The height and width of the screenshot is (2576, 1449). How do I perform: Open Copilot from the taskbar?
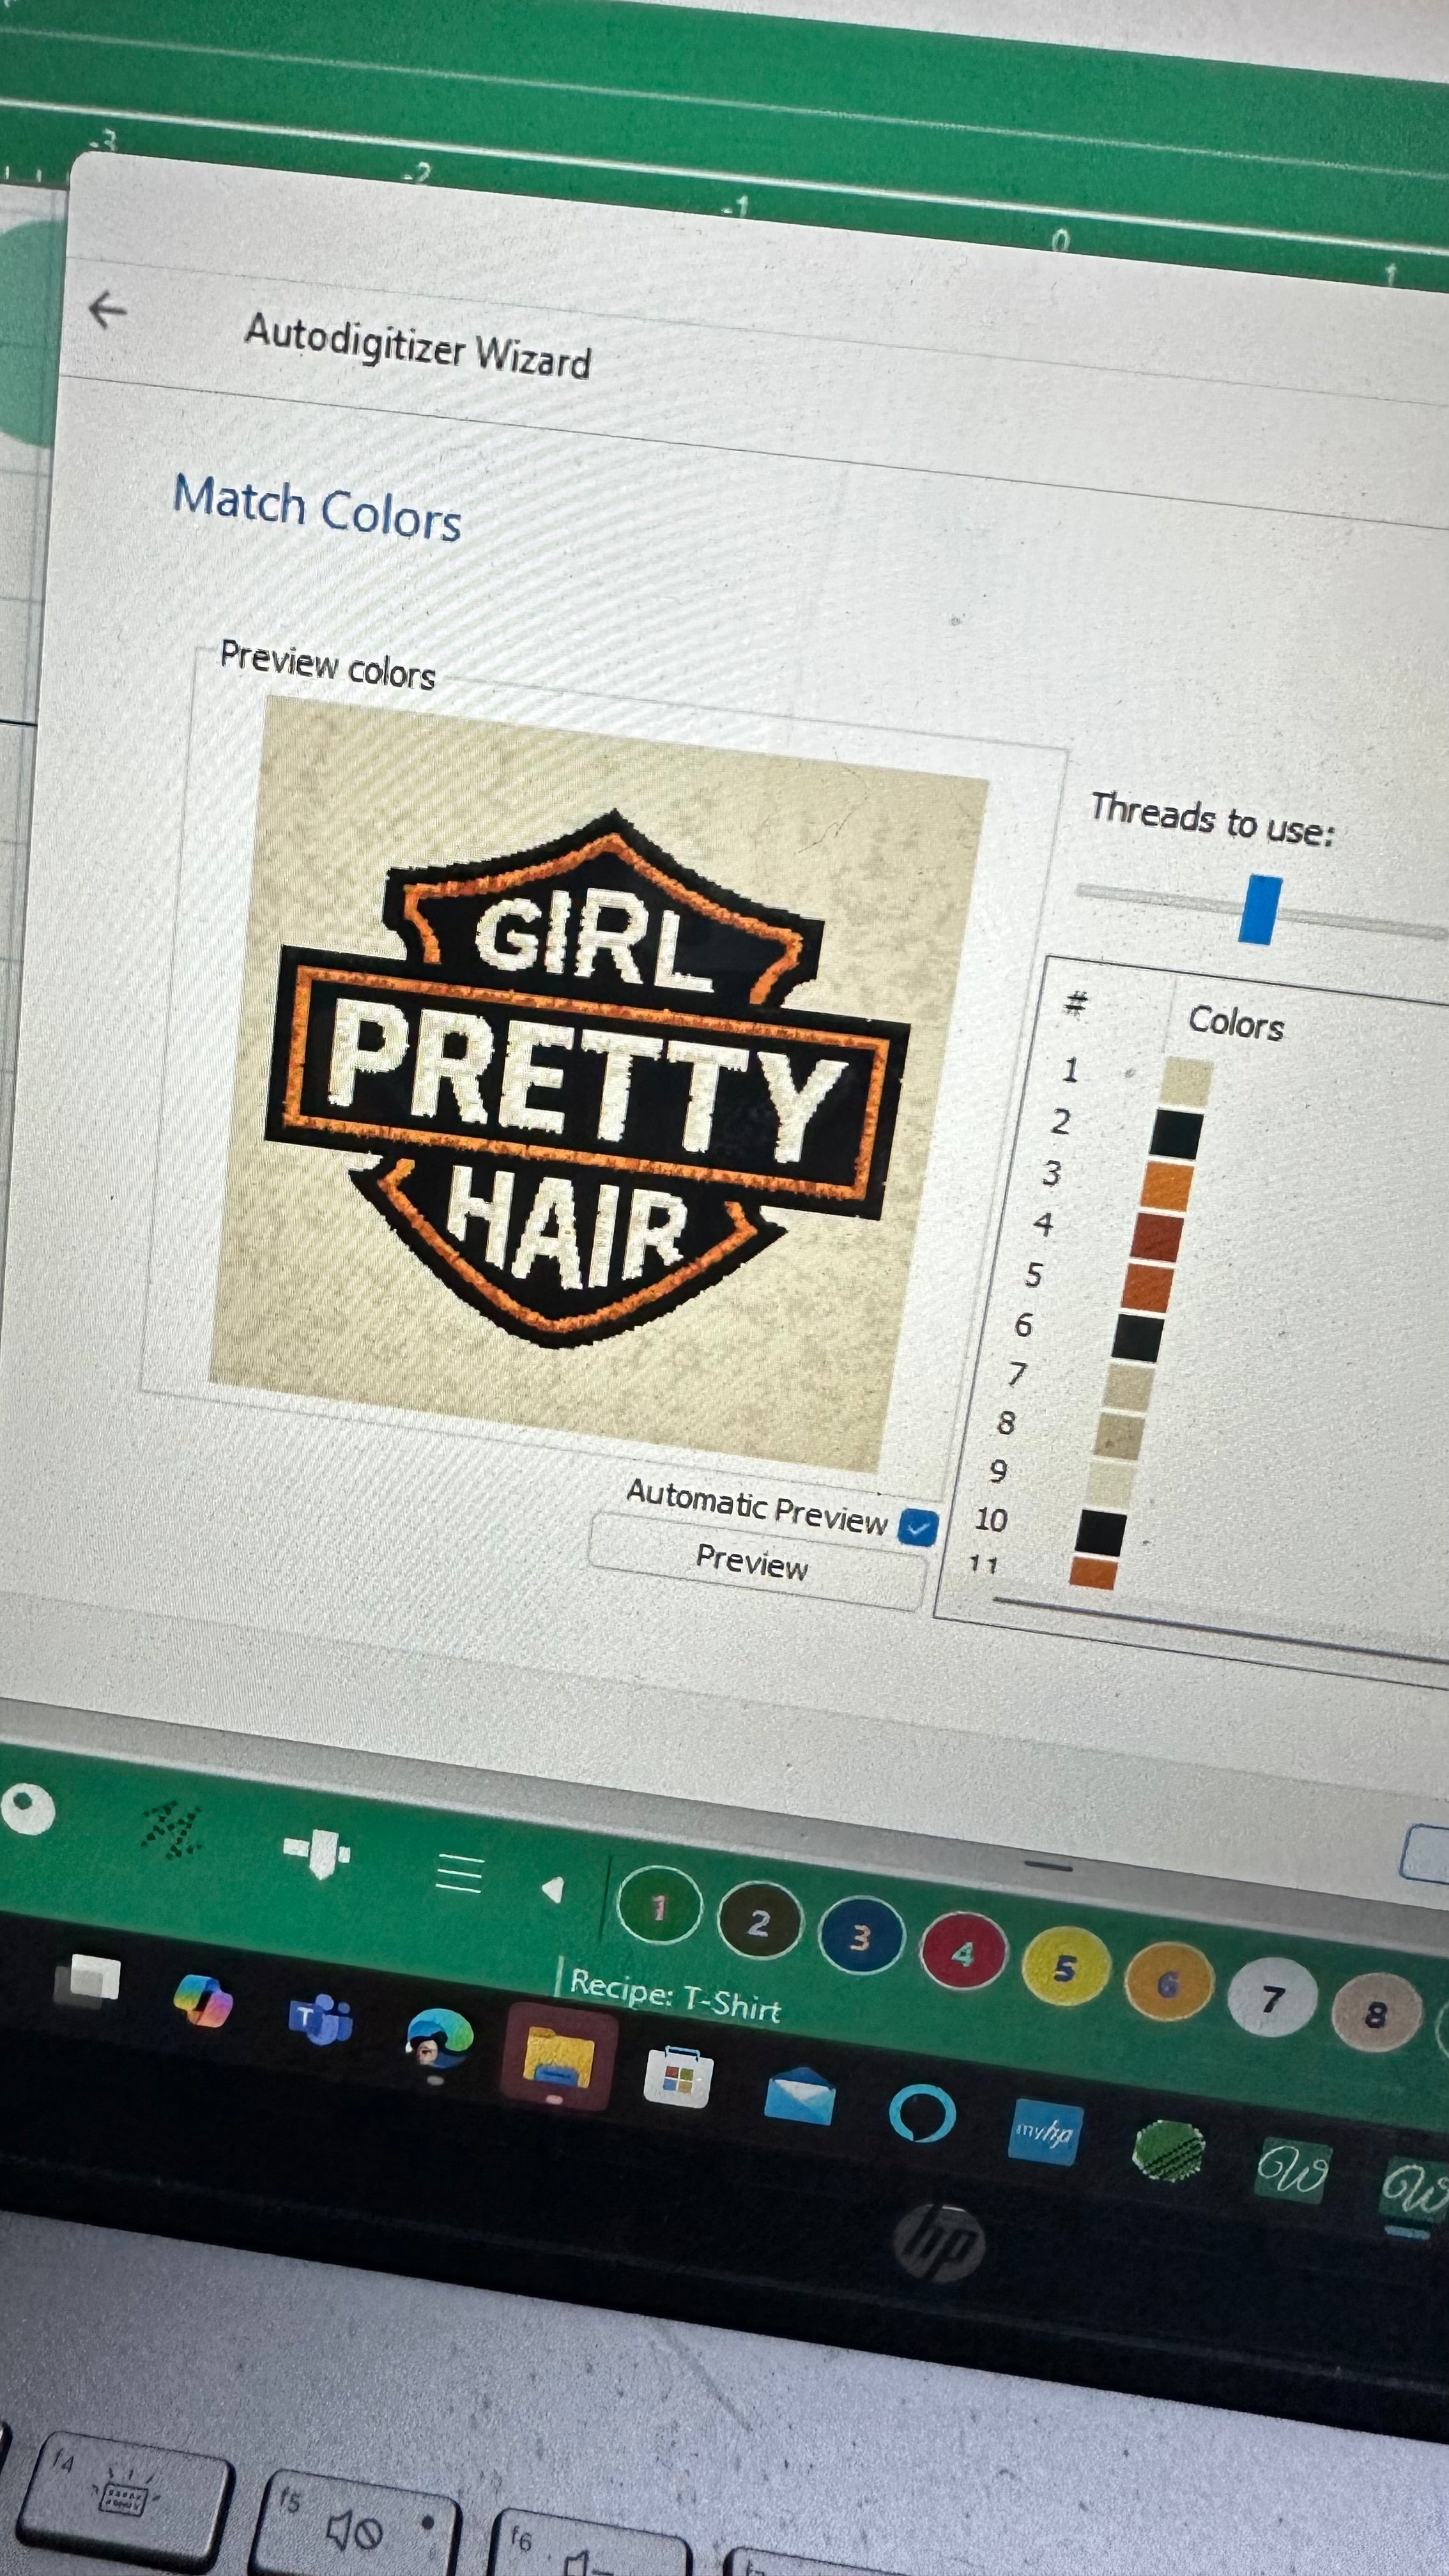point(203,2001)
